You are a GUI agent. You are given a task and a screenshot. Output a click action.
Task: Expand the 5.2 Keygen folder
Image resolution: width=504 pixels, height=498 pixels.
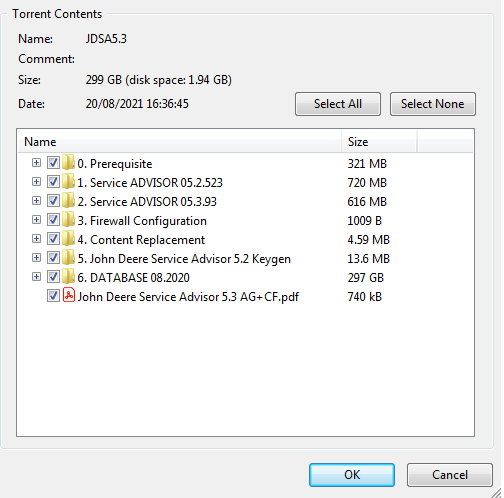(36, 258)
